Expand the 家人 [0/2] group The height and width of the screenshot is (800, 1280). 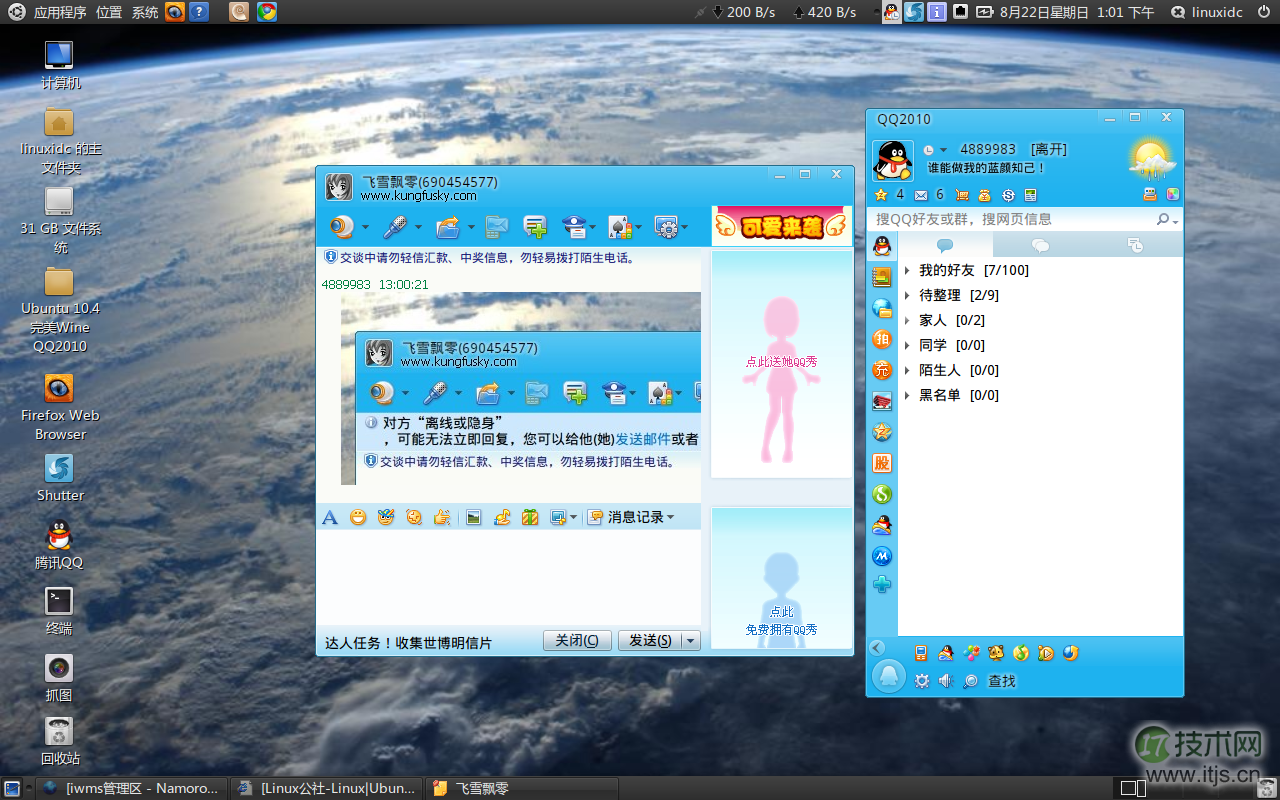click(x=907, y=320)
